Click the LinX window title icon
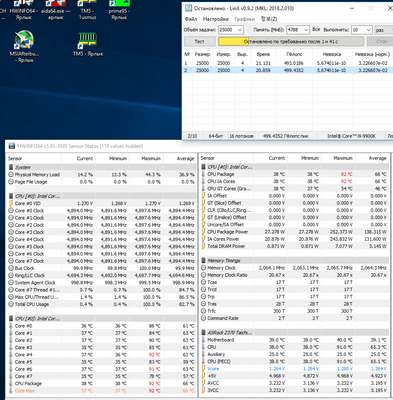Screen dimensions: 393x400 (x=189, y=8)
